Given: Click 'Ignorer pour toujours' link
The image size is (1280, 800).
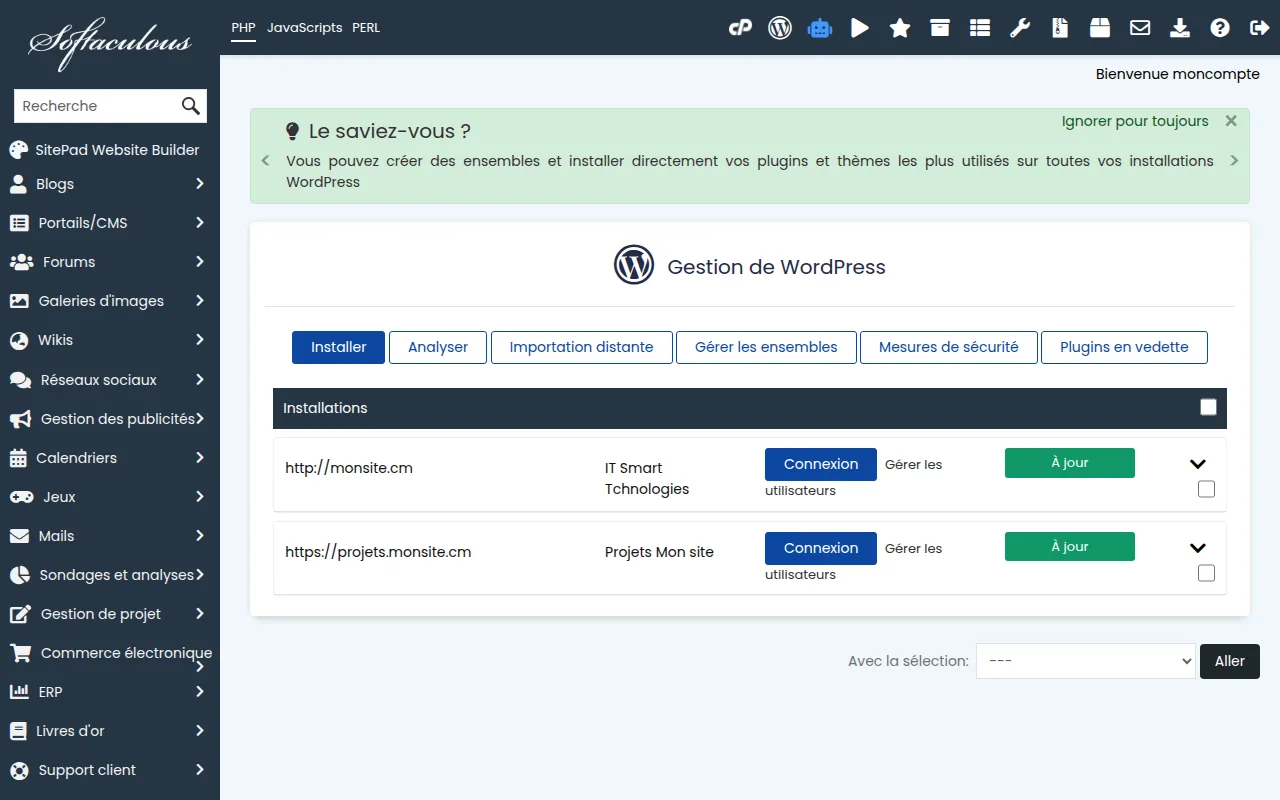Looking at the screenshot, I should click(x=1135, y=121).
